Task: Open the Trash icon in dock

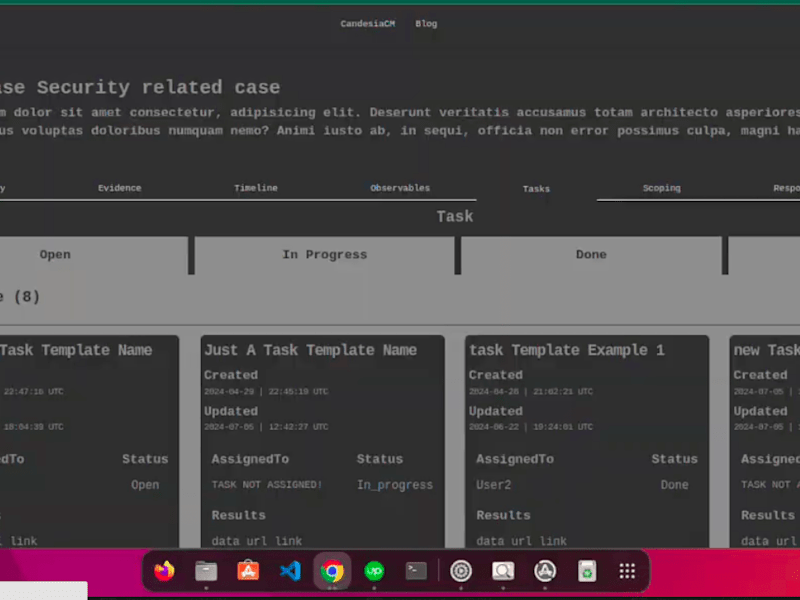Action: 587,571
